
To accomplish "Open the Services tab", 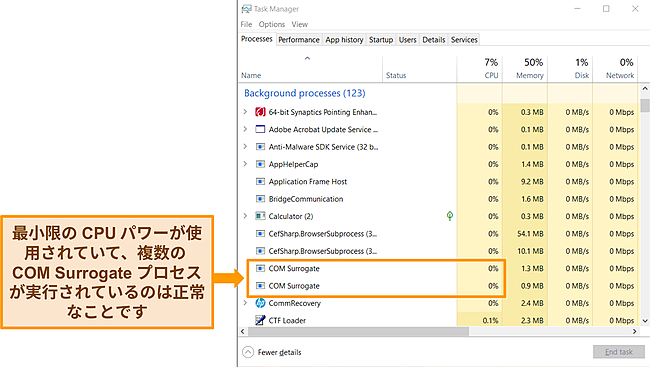I will pos(464,40).
